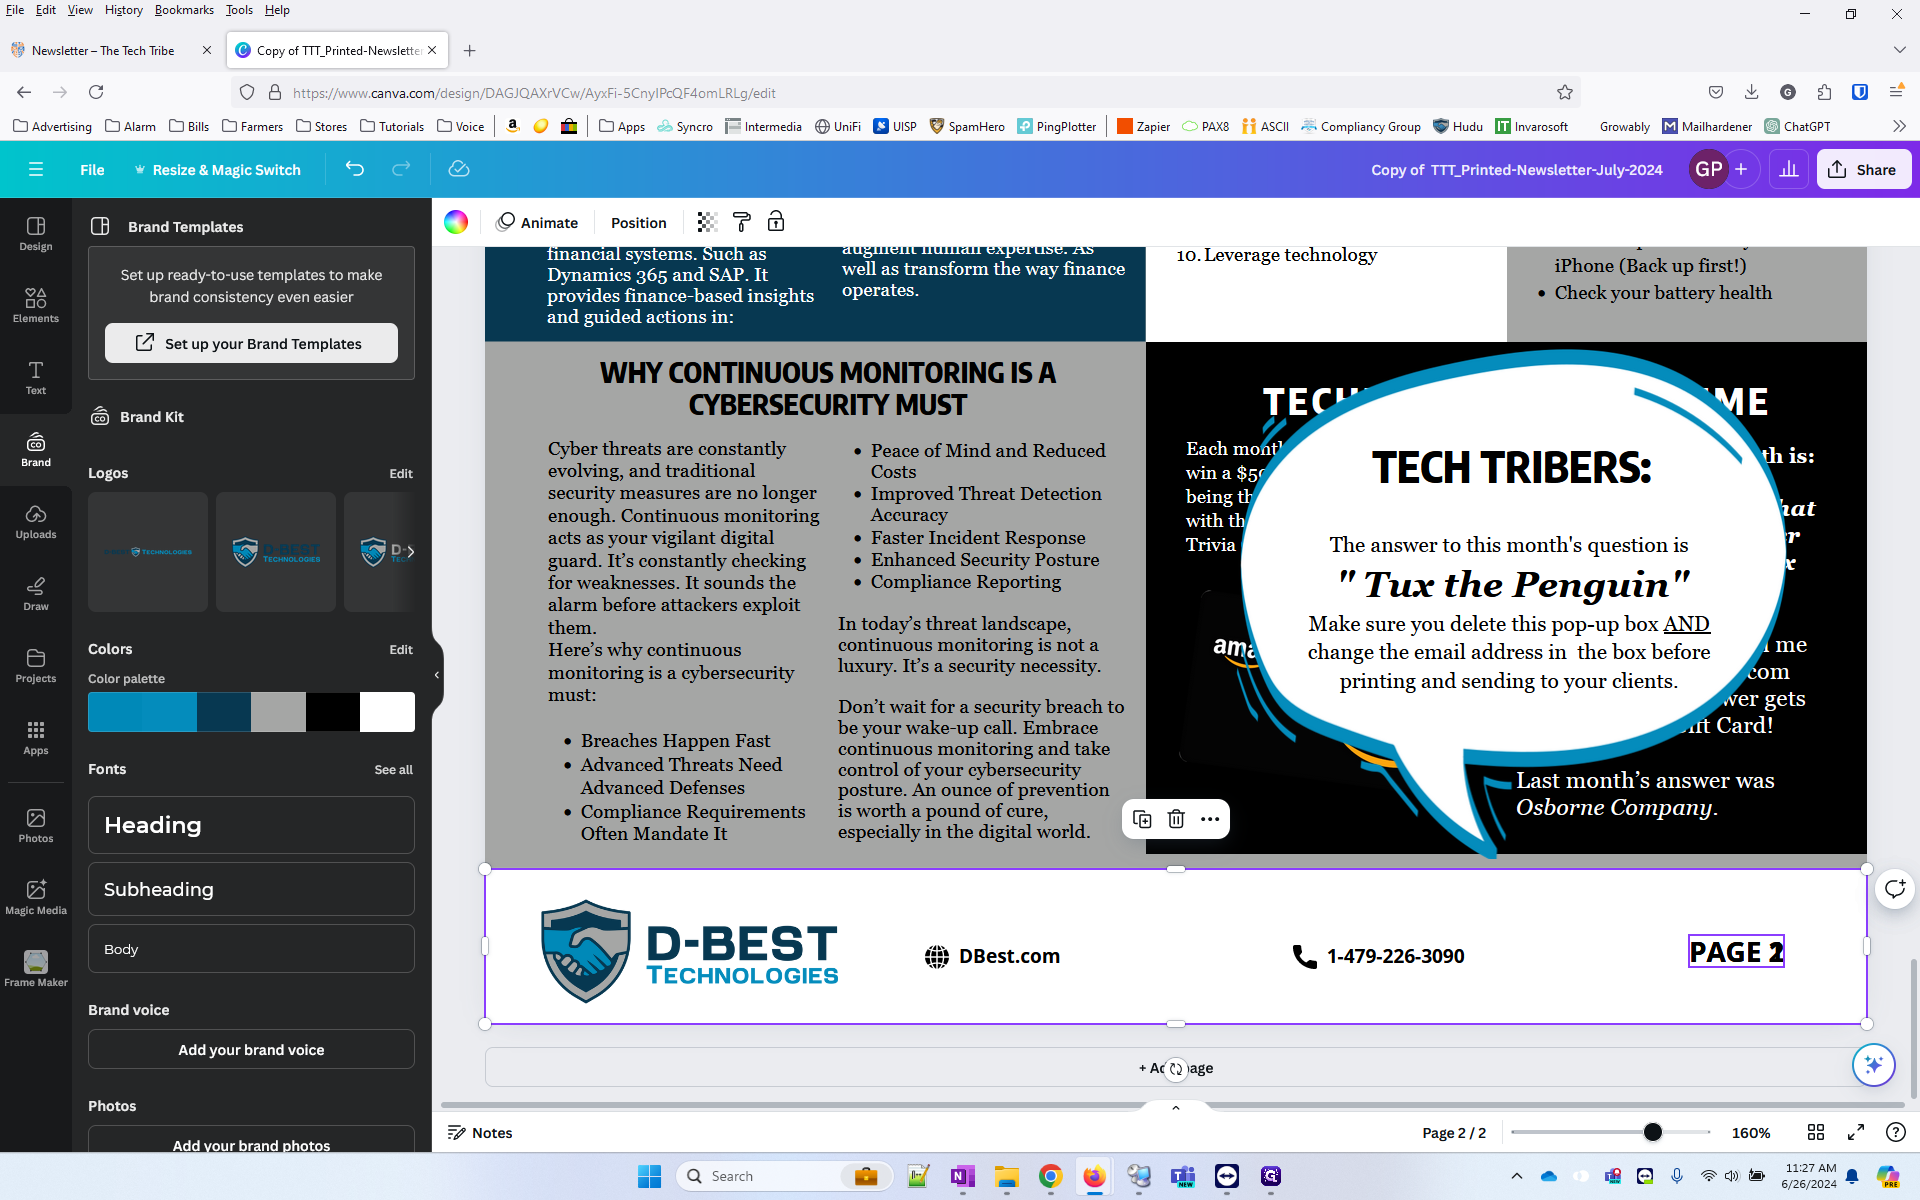Screen dimensions: 1920x1200
Task: Open the Uploads panel
Action: pos(36,522)
